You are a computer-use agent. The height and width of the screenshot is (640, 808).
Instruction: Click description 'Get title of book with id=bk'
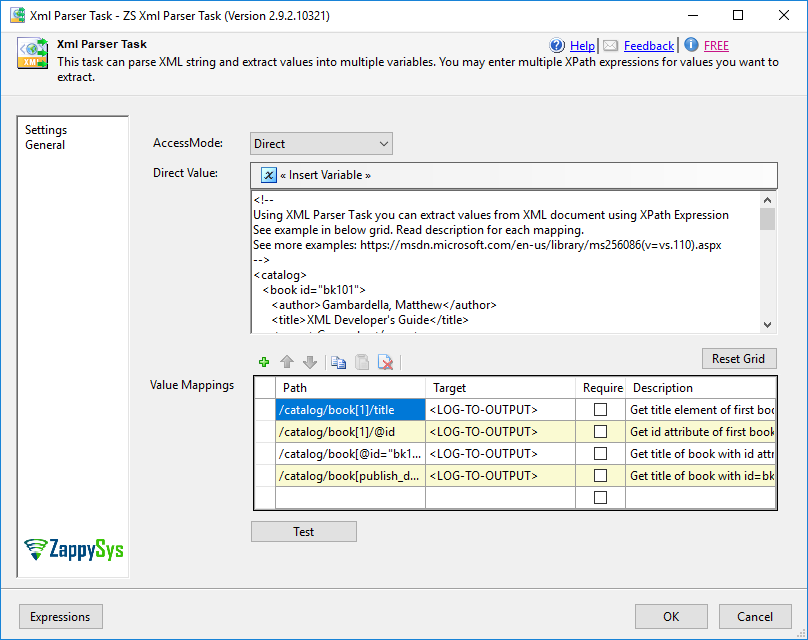701,476
